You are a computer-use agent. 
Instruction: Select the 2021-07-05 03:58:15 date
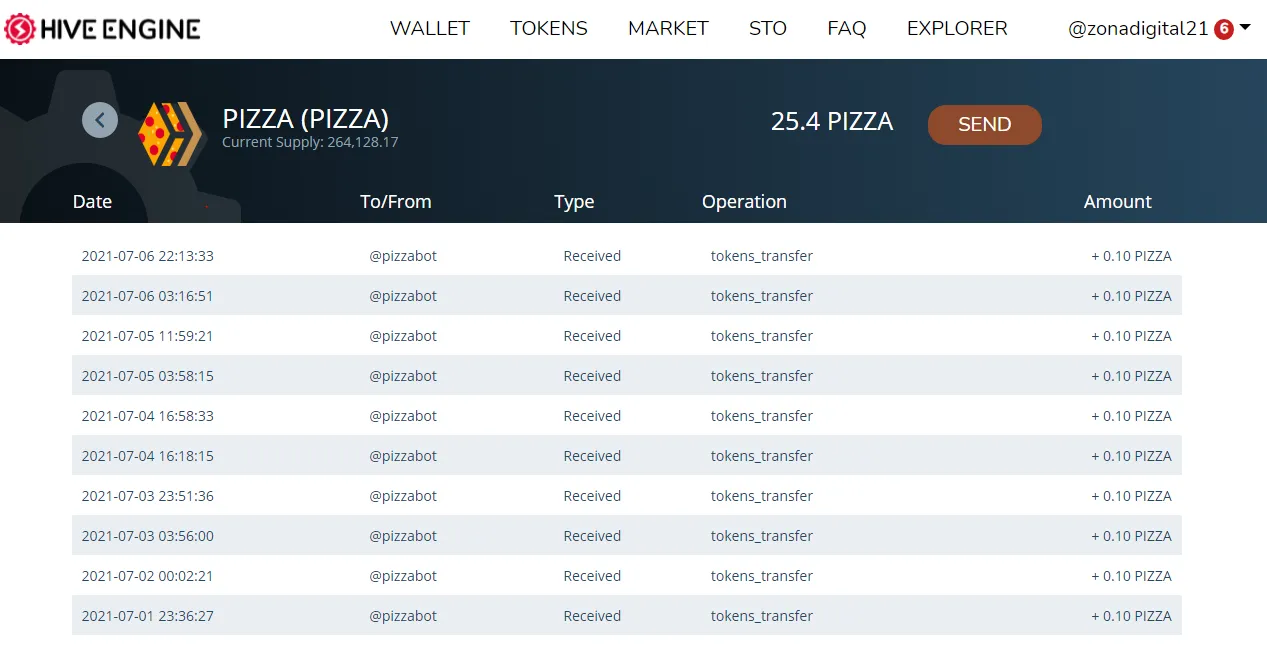click(148, 376)
